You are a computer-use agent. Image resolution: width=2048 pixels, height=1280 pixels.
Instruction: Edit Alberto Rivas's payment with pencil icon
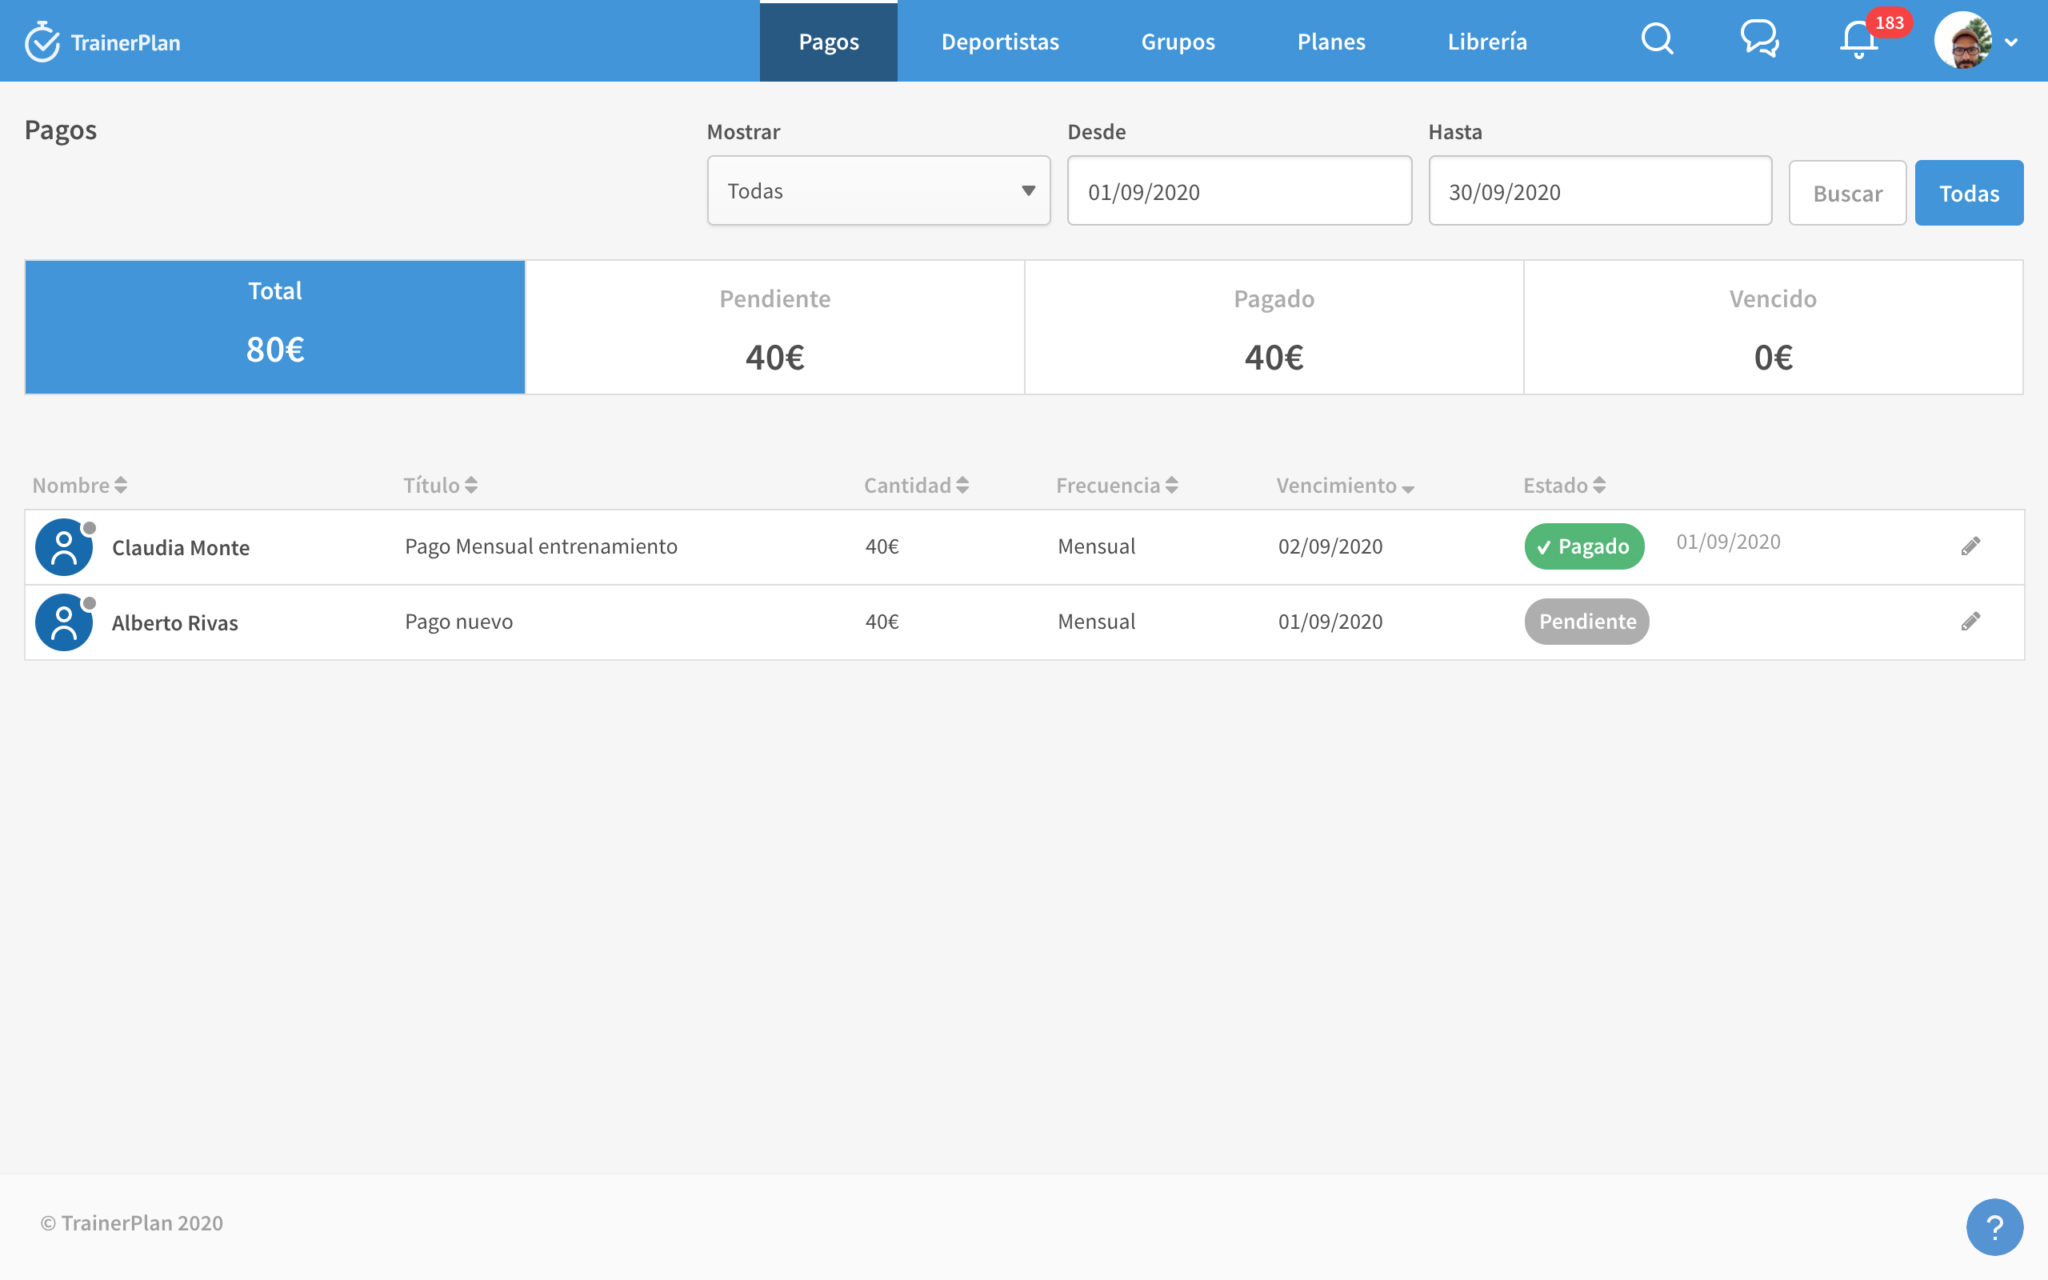point(1971,621)
